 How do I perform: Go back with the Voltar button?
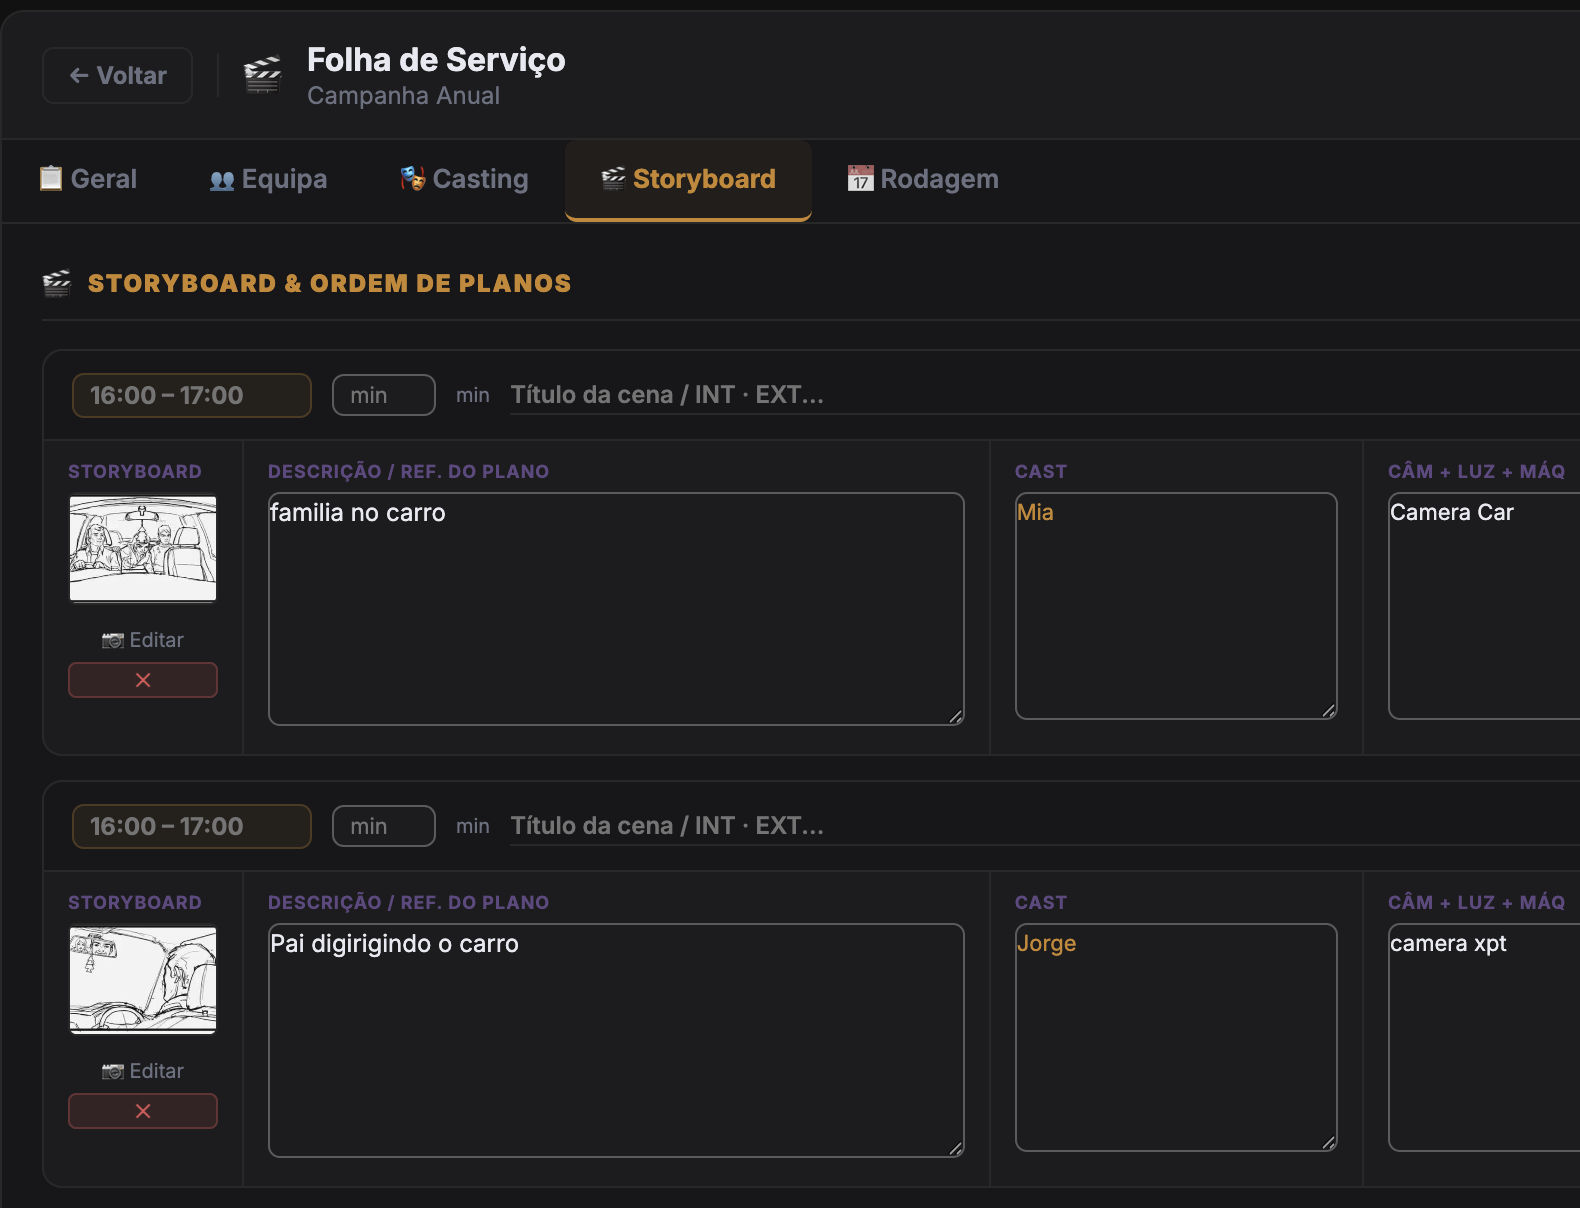click(x=117, y=75)
